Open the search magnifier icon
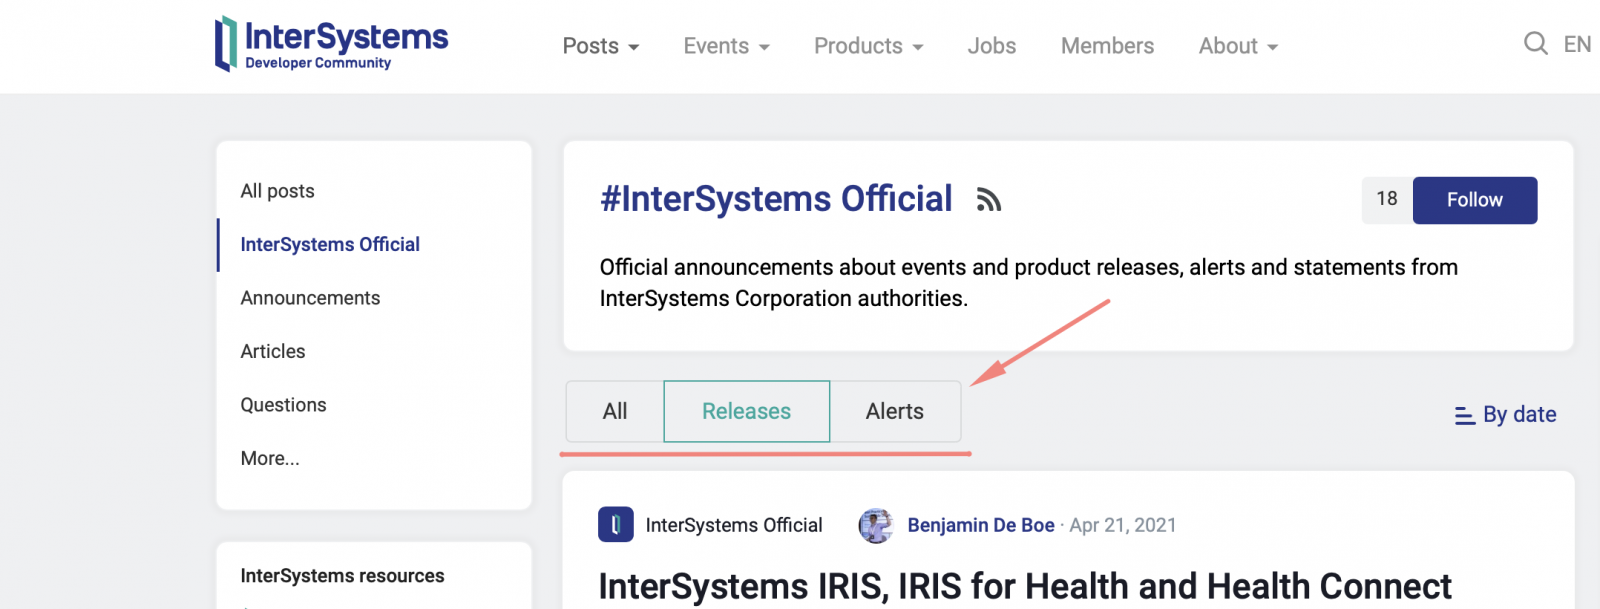The image size is (1600, 609). [1535, 43]
